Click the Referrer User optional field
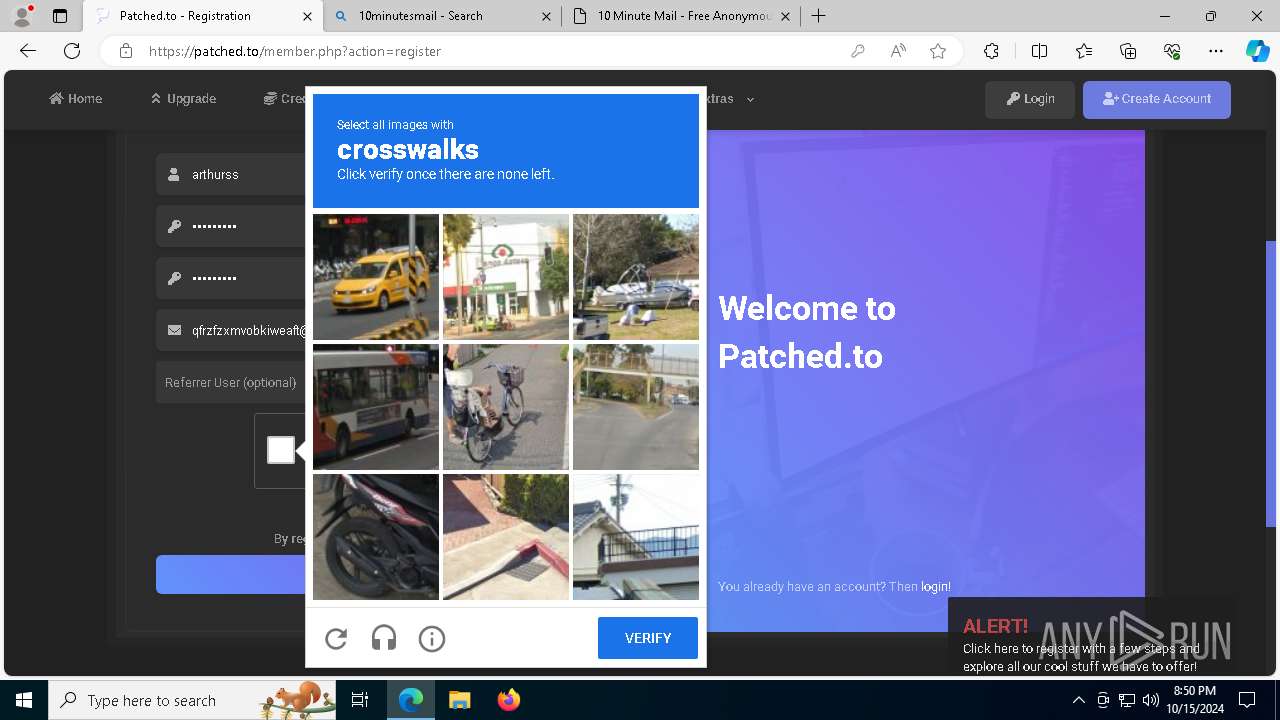This screenshot has height=720, width=1280. [231, 382]
